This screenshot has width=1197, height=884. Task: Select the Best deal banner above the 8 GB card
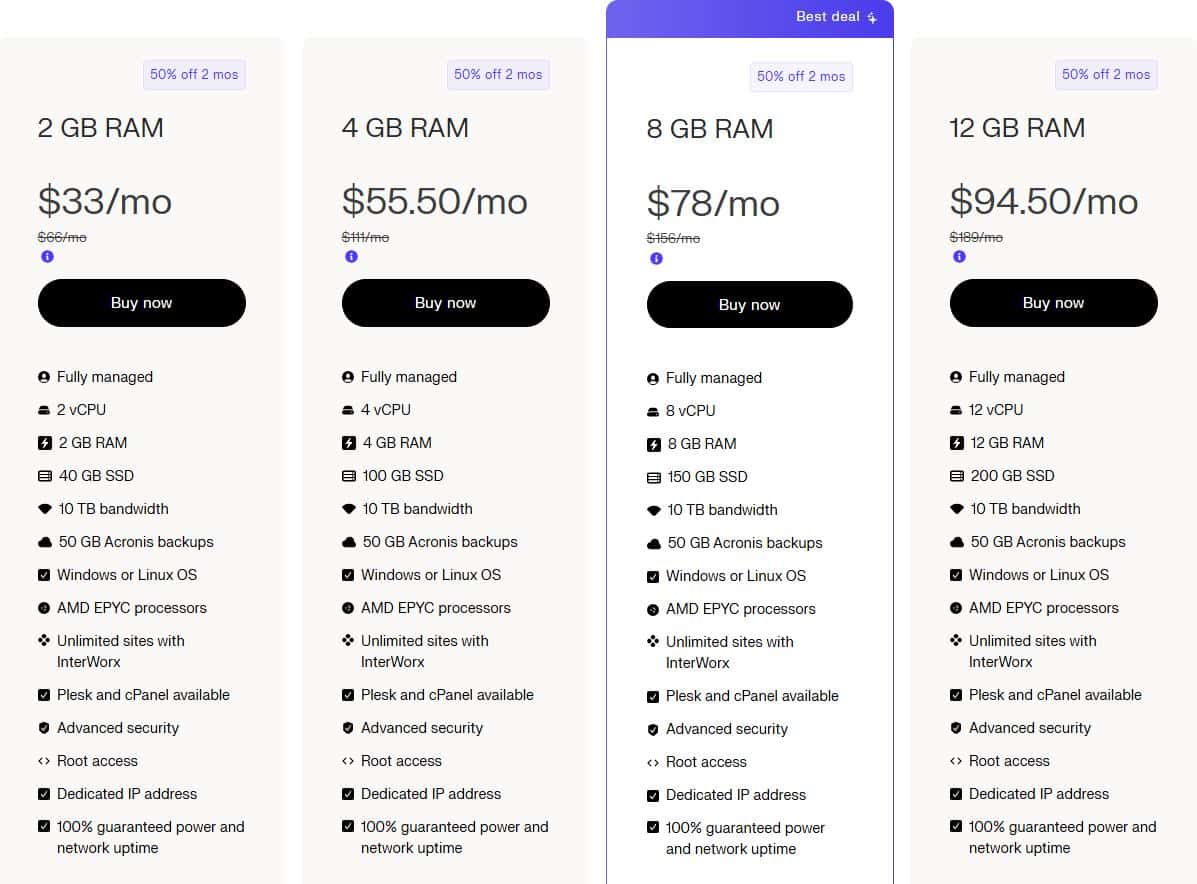[749, 17]
